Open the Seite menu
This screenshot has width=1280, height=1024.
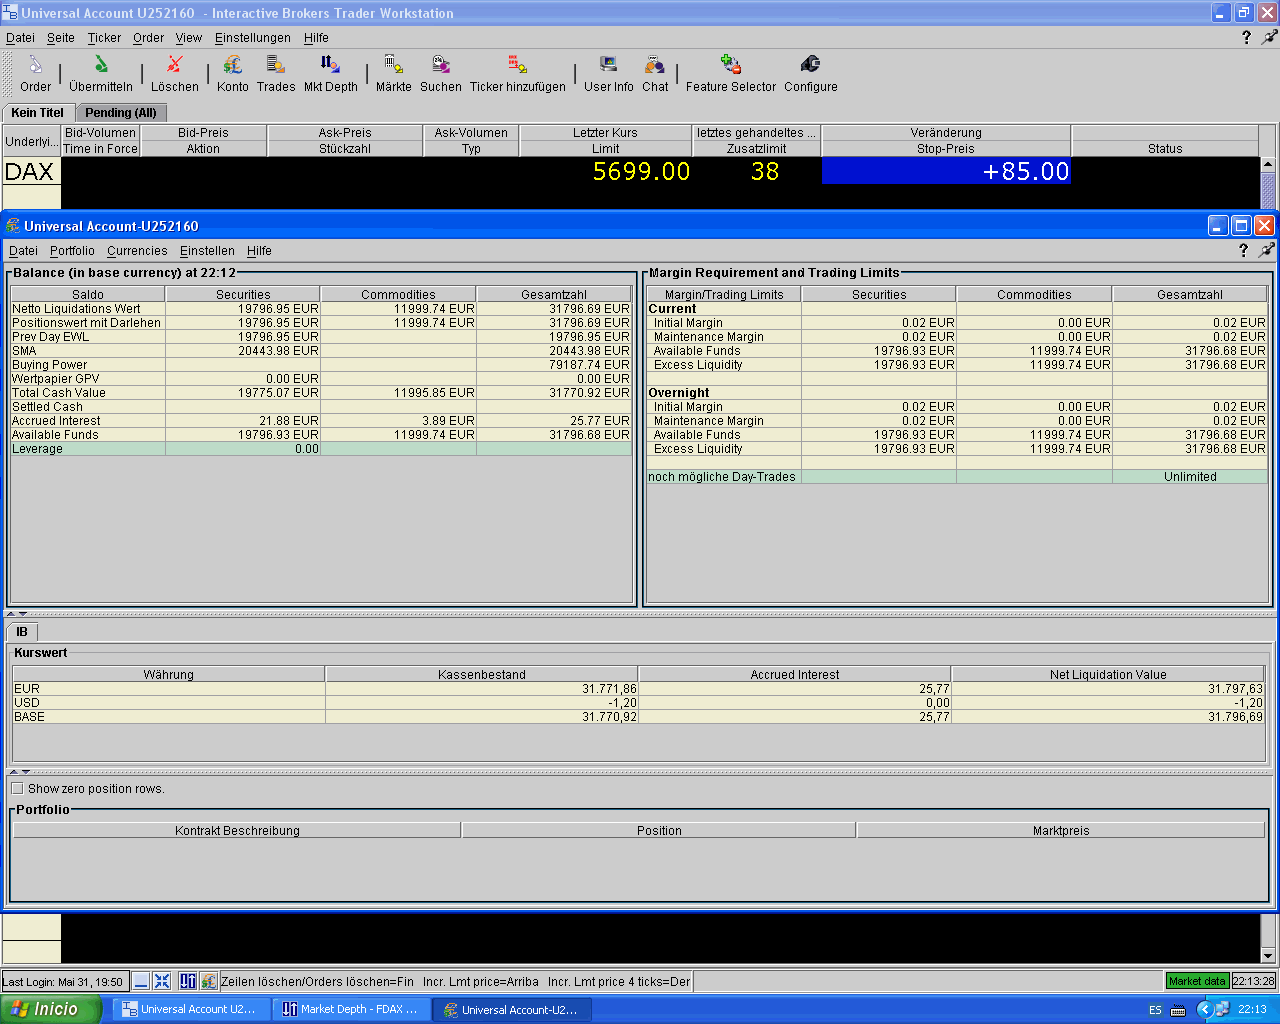tap(61, 37)
